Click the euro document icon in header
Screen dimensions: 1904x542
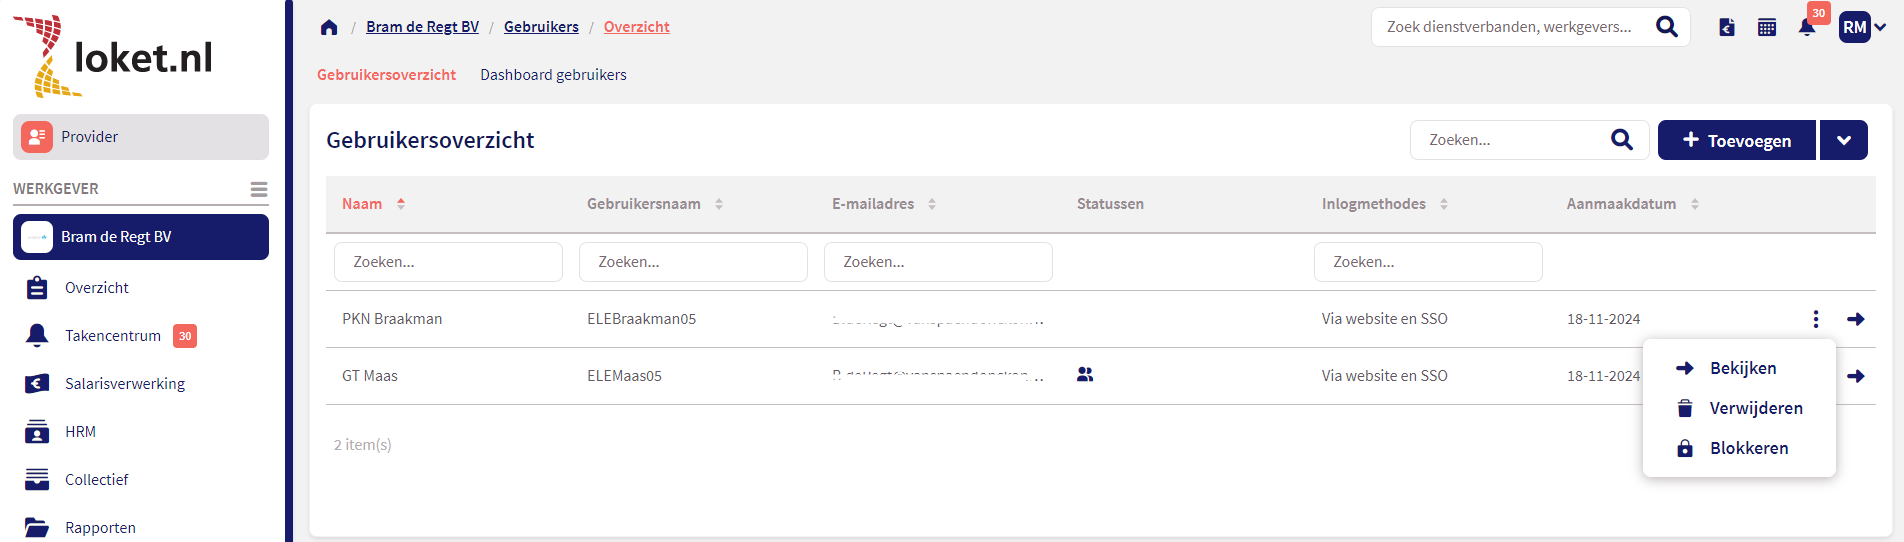tap(1727, 27)
